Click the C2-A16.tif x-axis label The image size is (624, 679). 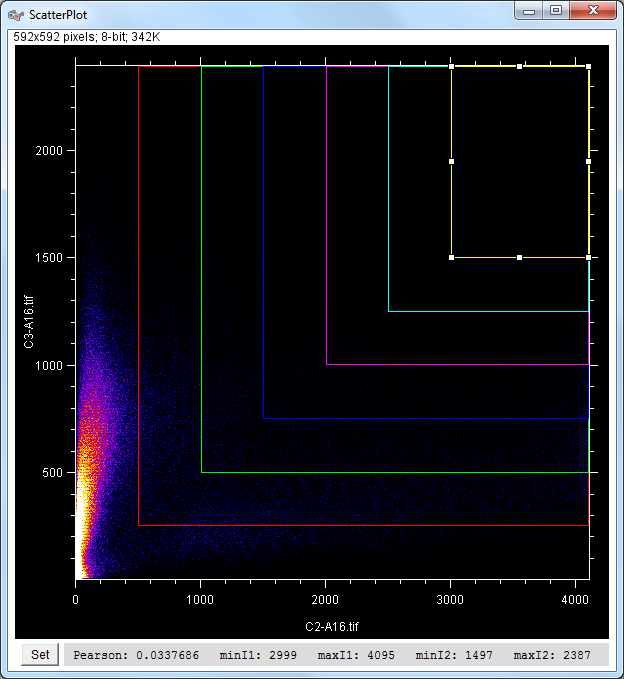[x=332, y=626]
